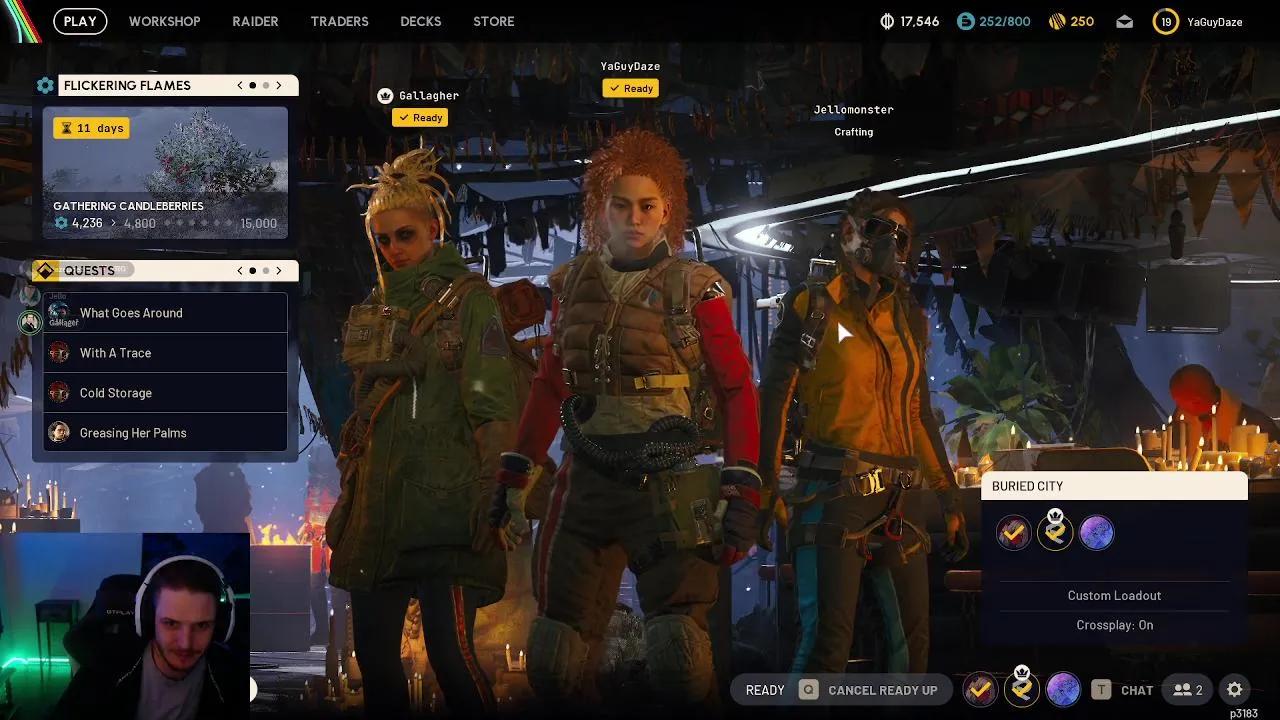Select the YaGuyDaze player name above character
Viewport: 1280px width, 720px height.
pos(630,66)
